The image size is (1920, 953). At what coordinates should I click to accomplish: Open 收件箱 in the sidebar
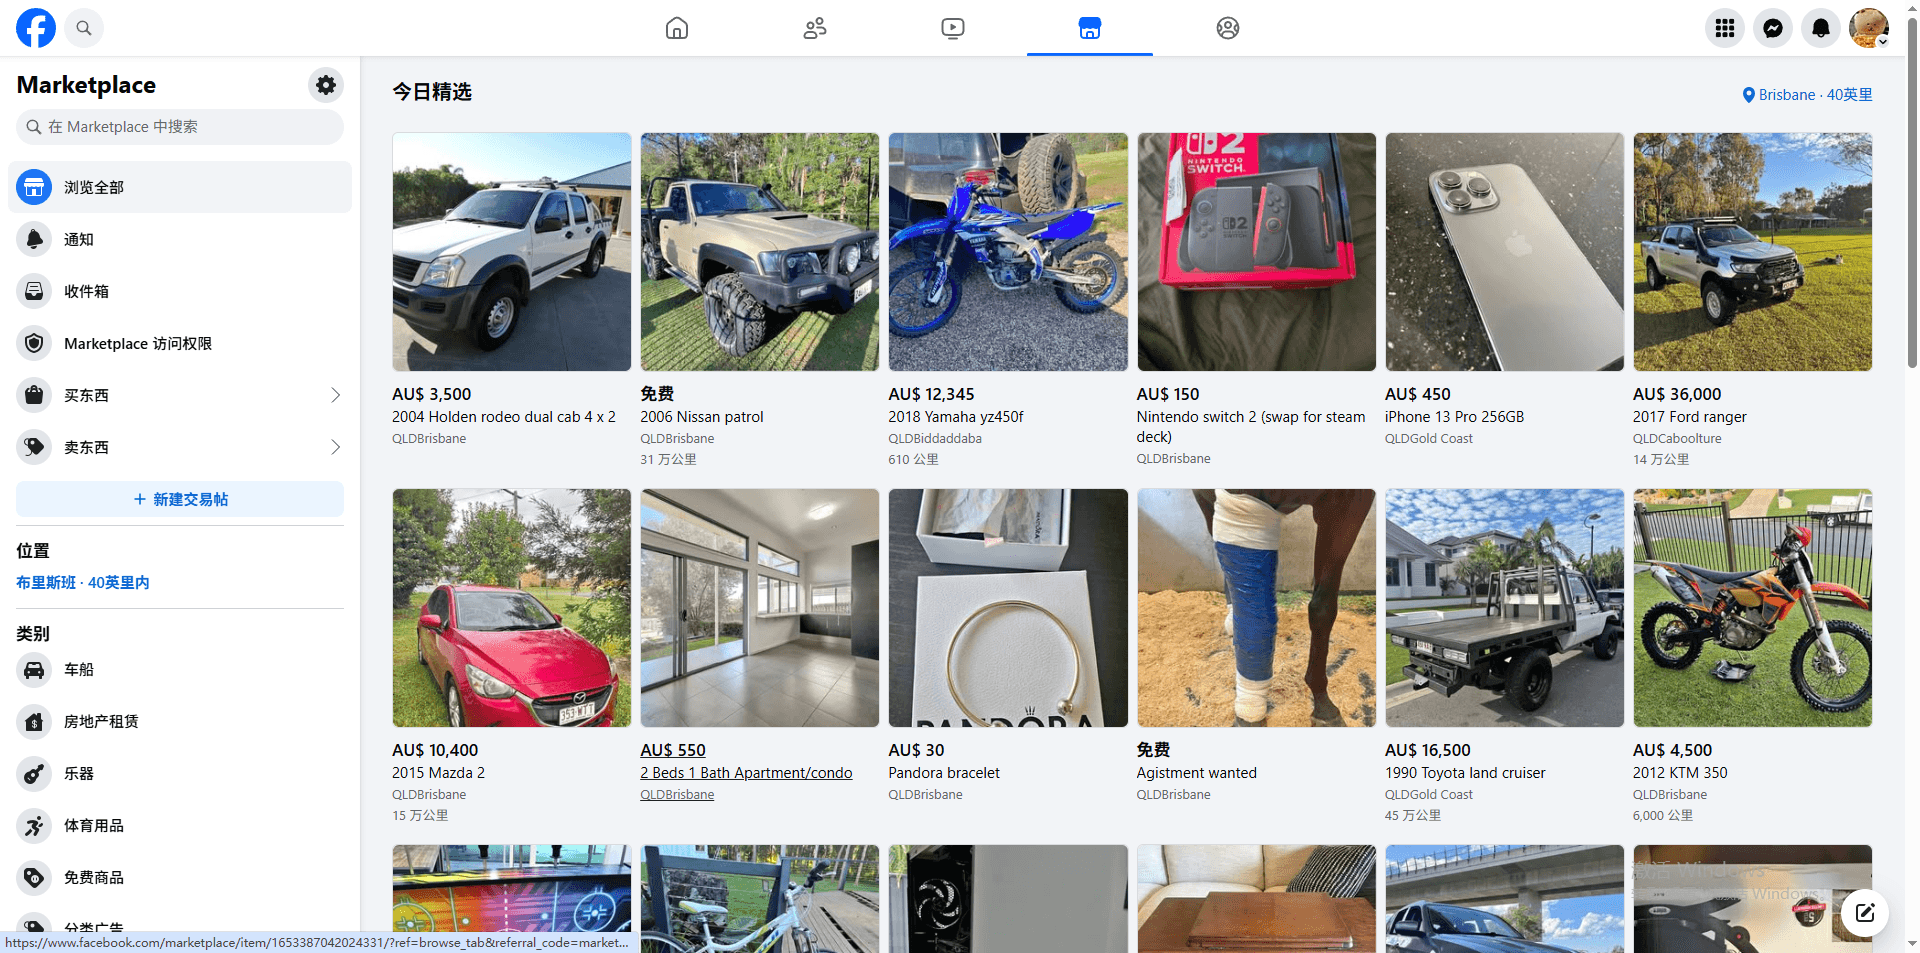pos(180,291)
